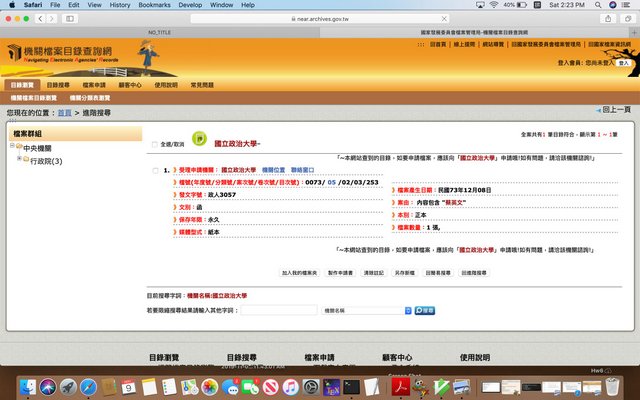Click the 機關位置 link in result 1
The image size is (640, 400).
273,170
